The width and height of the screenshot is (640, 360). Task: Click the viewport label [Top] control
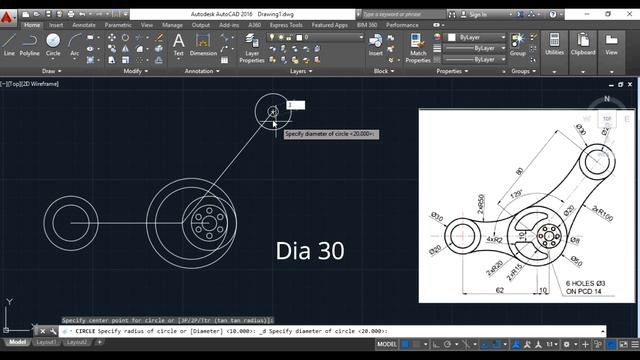14,84
